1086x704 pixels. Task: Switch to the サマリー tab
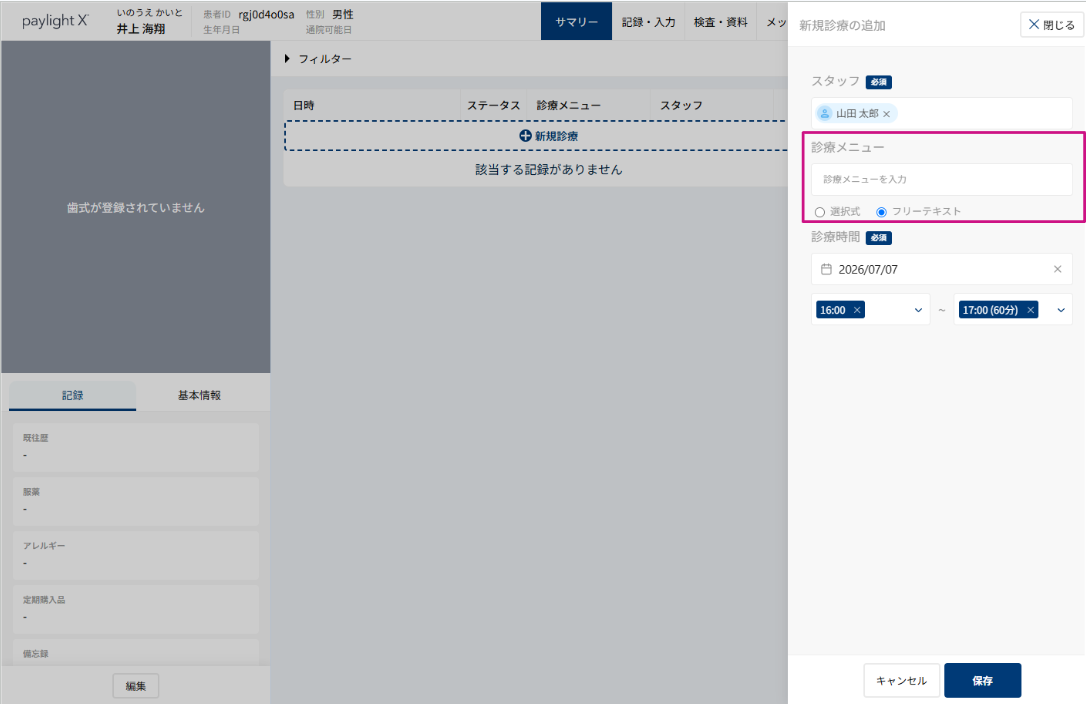point(576,21)
